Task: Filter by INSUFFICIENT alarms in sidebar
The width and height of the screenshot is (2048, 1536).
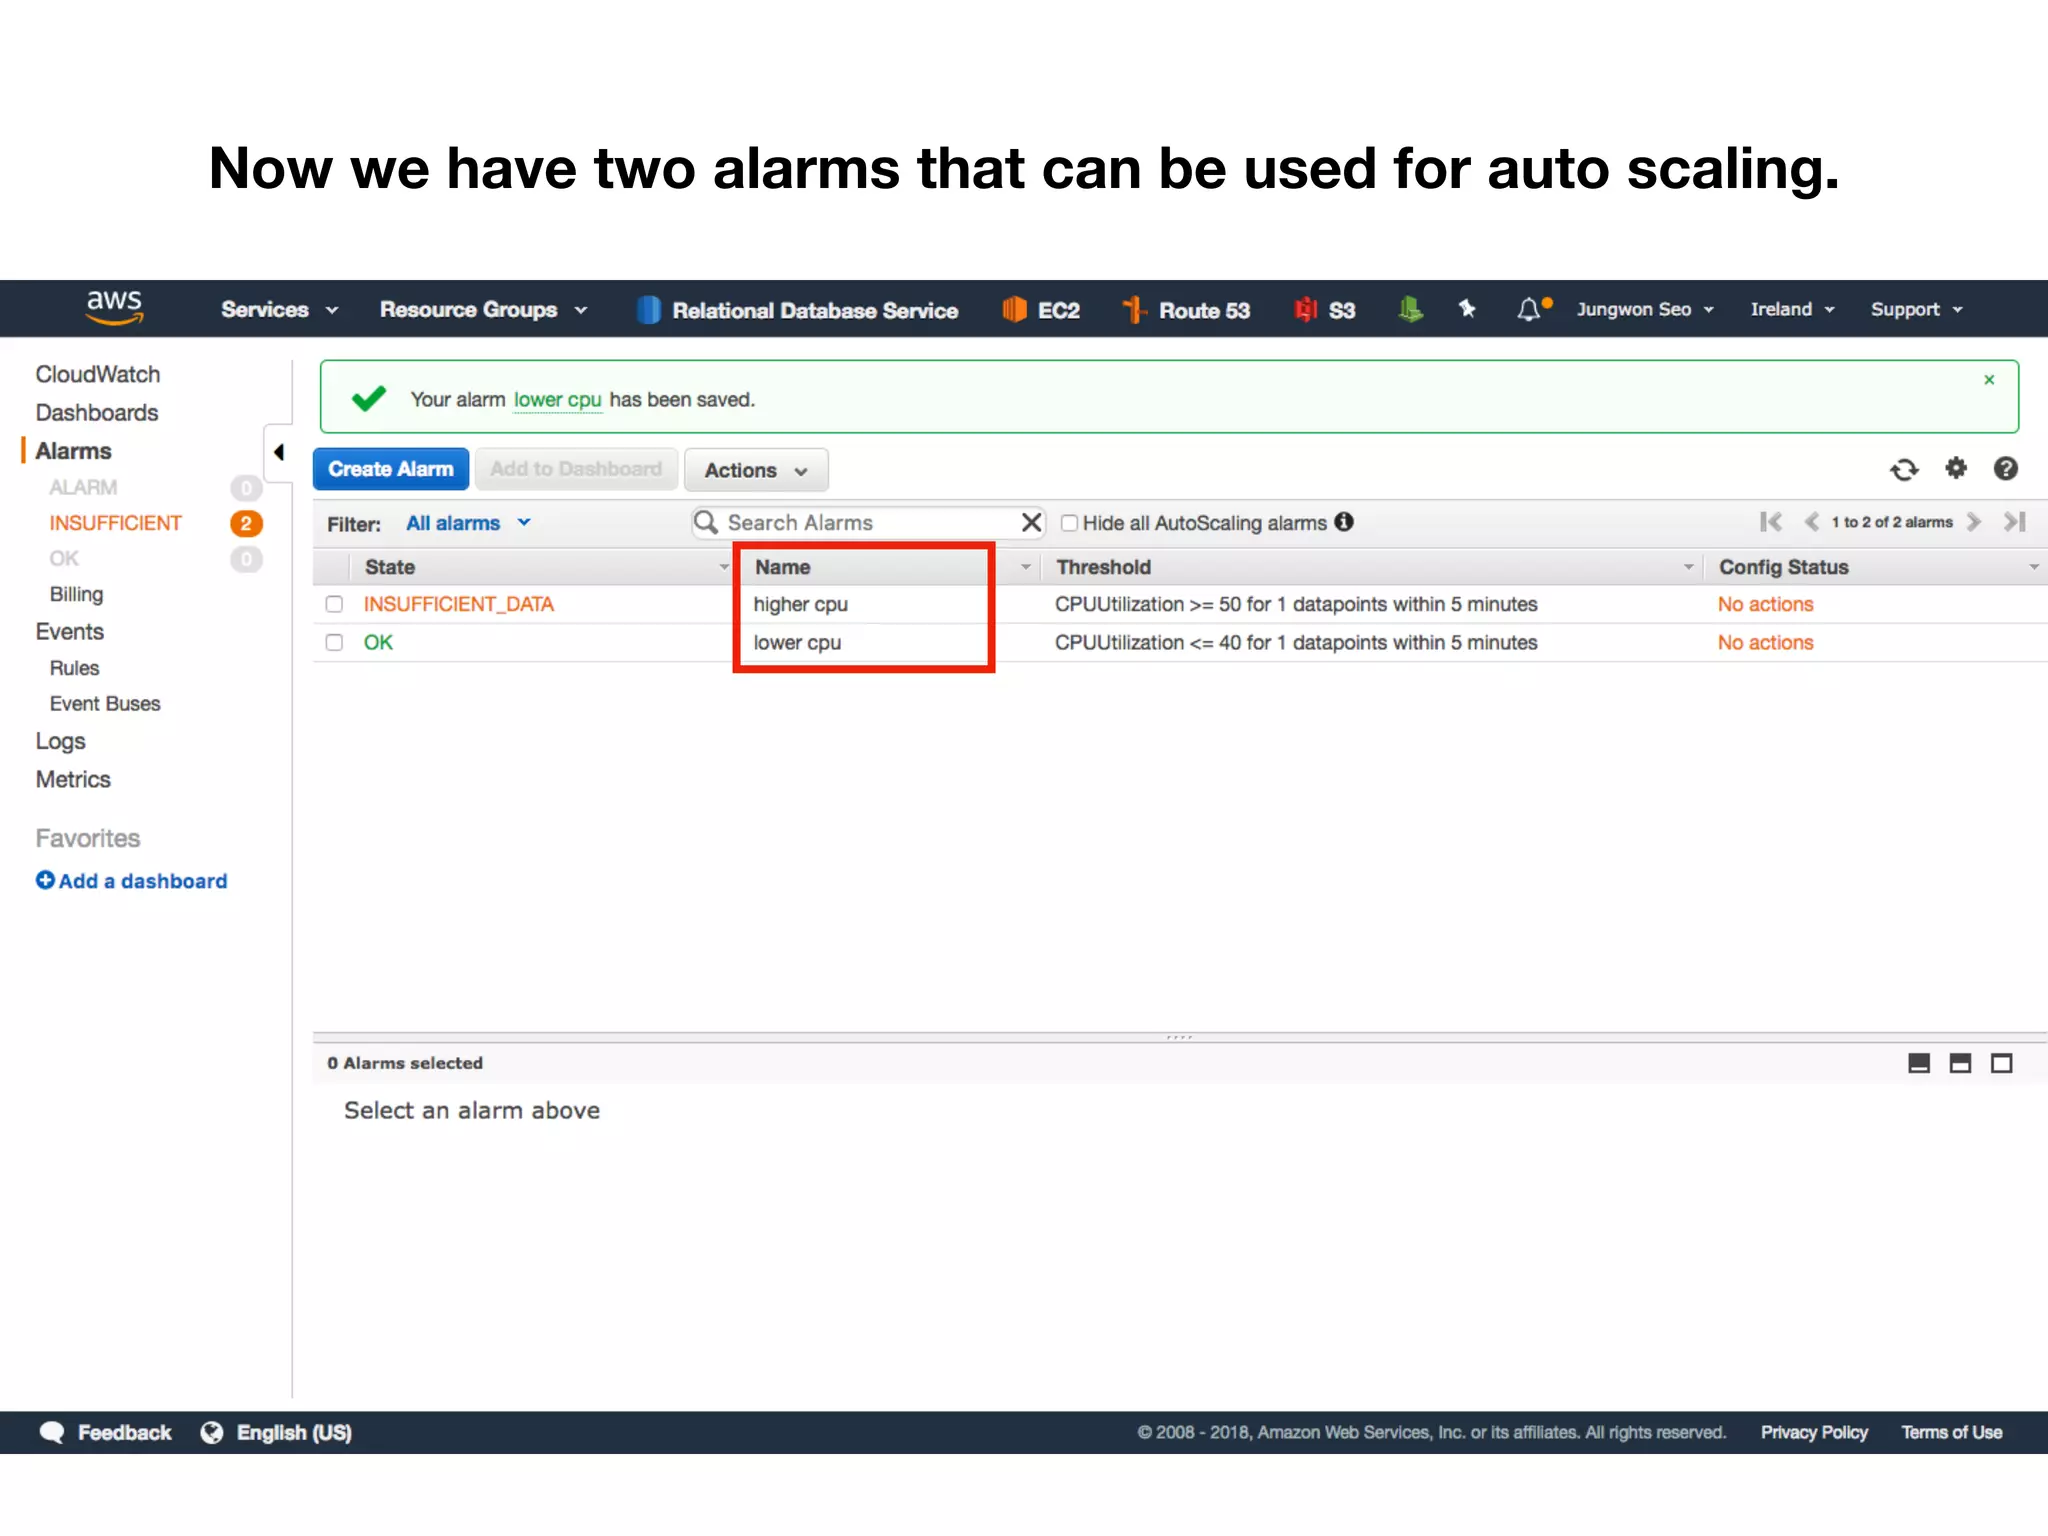Action: pos(115,523)
